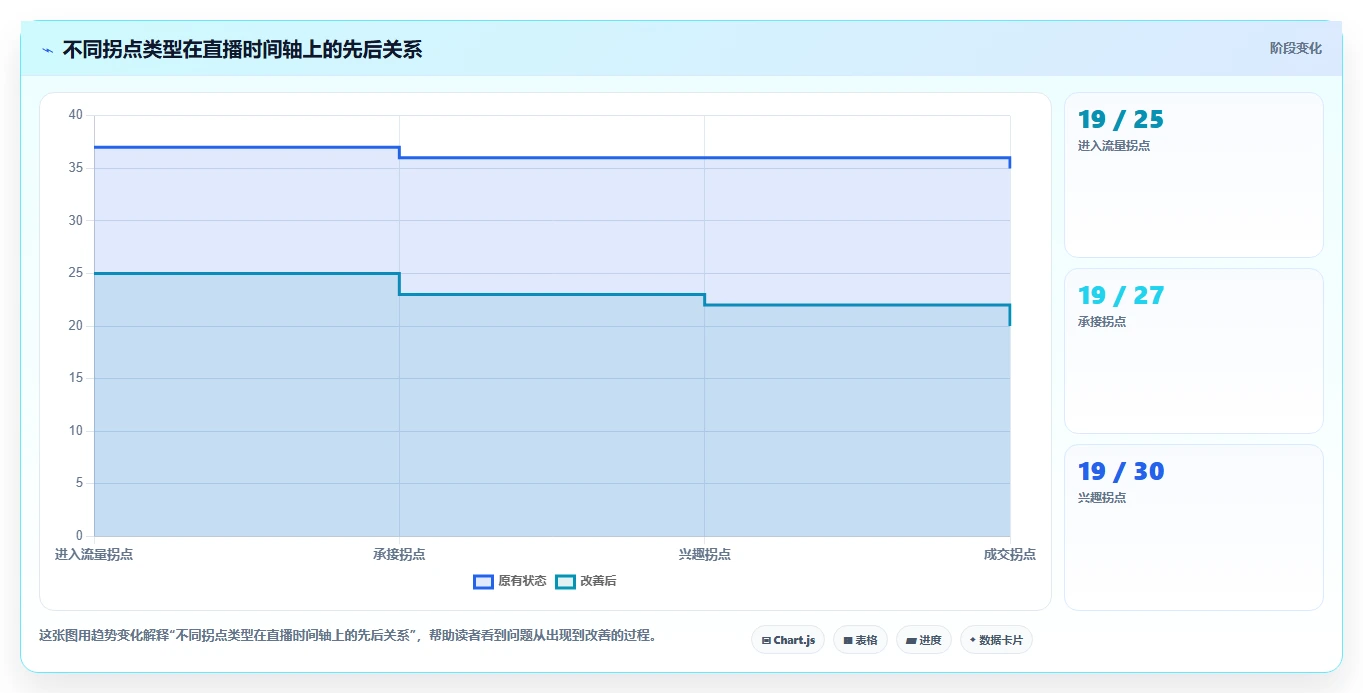Click the 改善后 teal legend swatch
Image resolution: width=1363 pixels, height=693 pixels.
click(x=566, y=581)
